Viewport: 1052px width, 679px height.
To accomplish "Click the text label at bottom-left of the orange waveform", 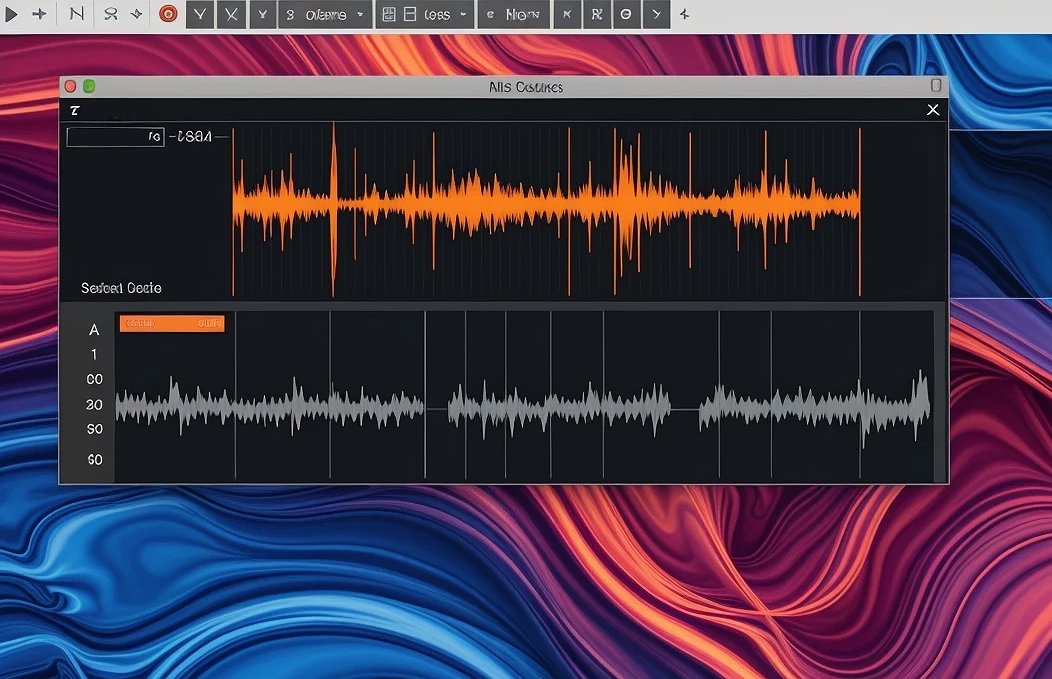I will click(121, 288).
